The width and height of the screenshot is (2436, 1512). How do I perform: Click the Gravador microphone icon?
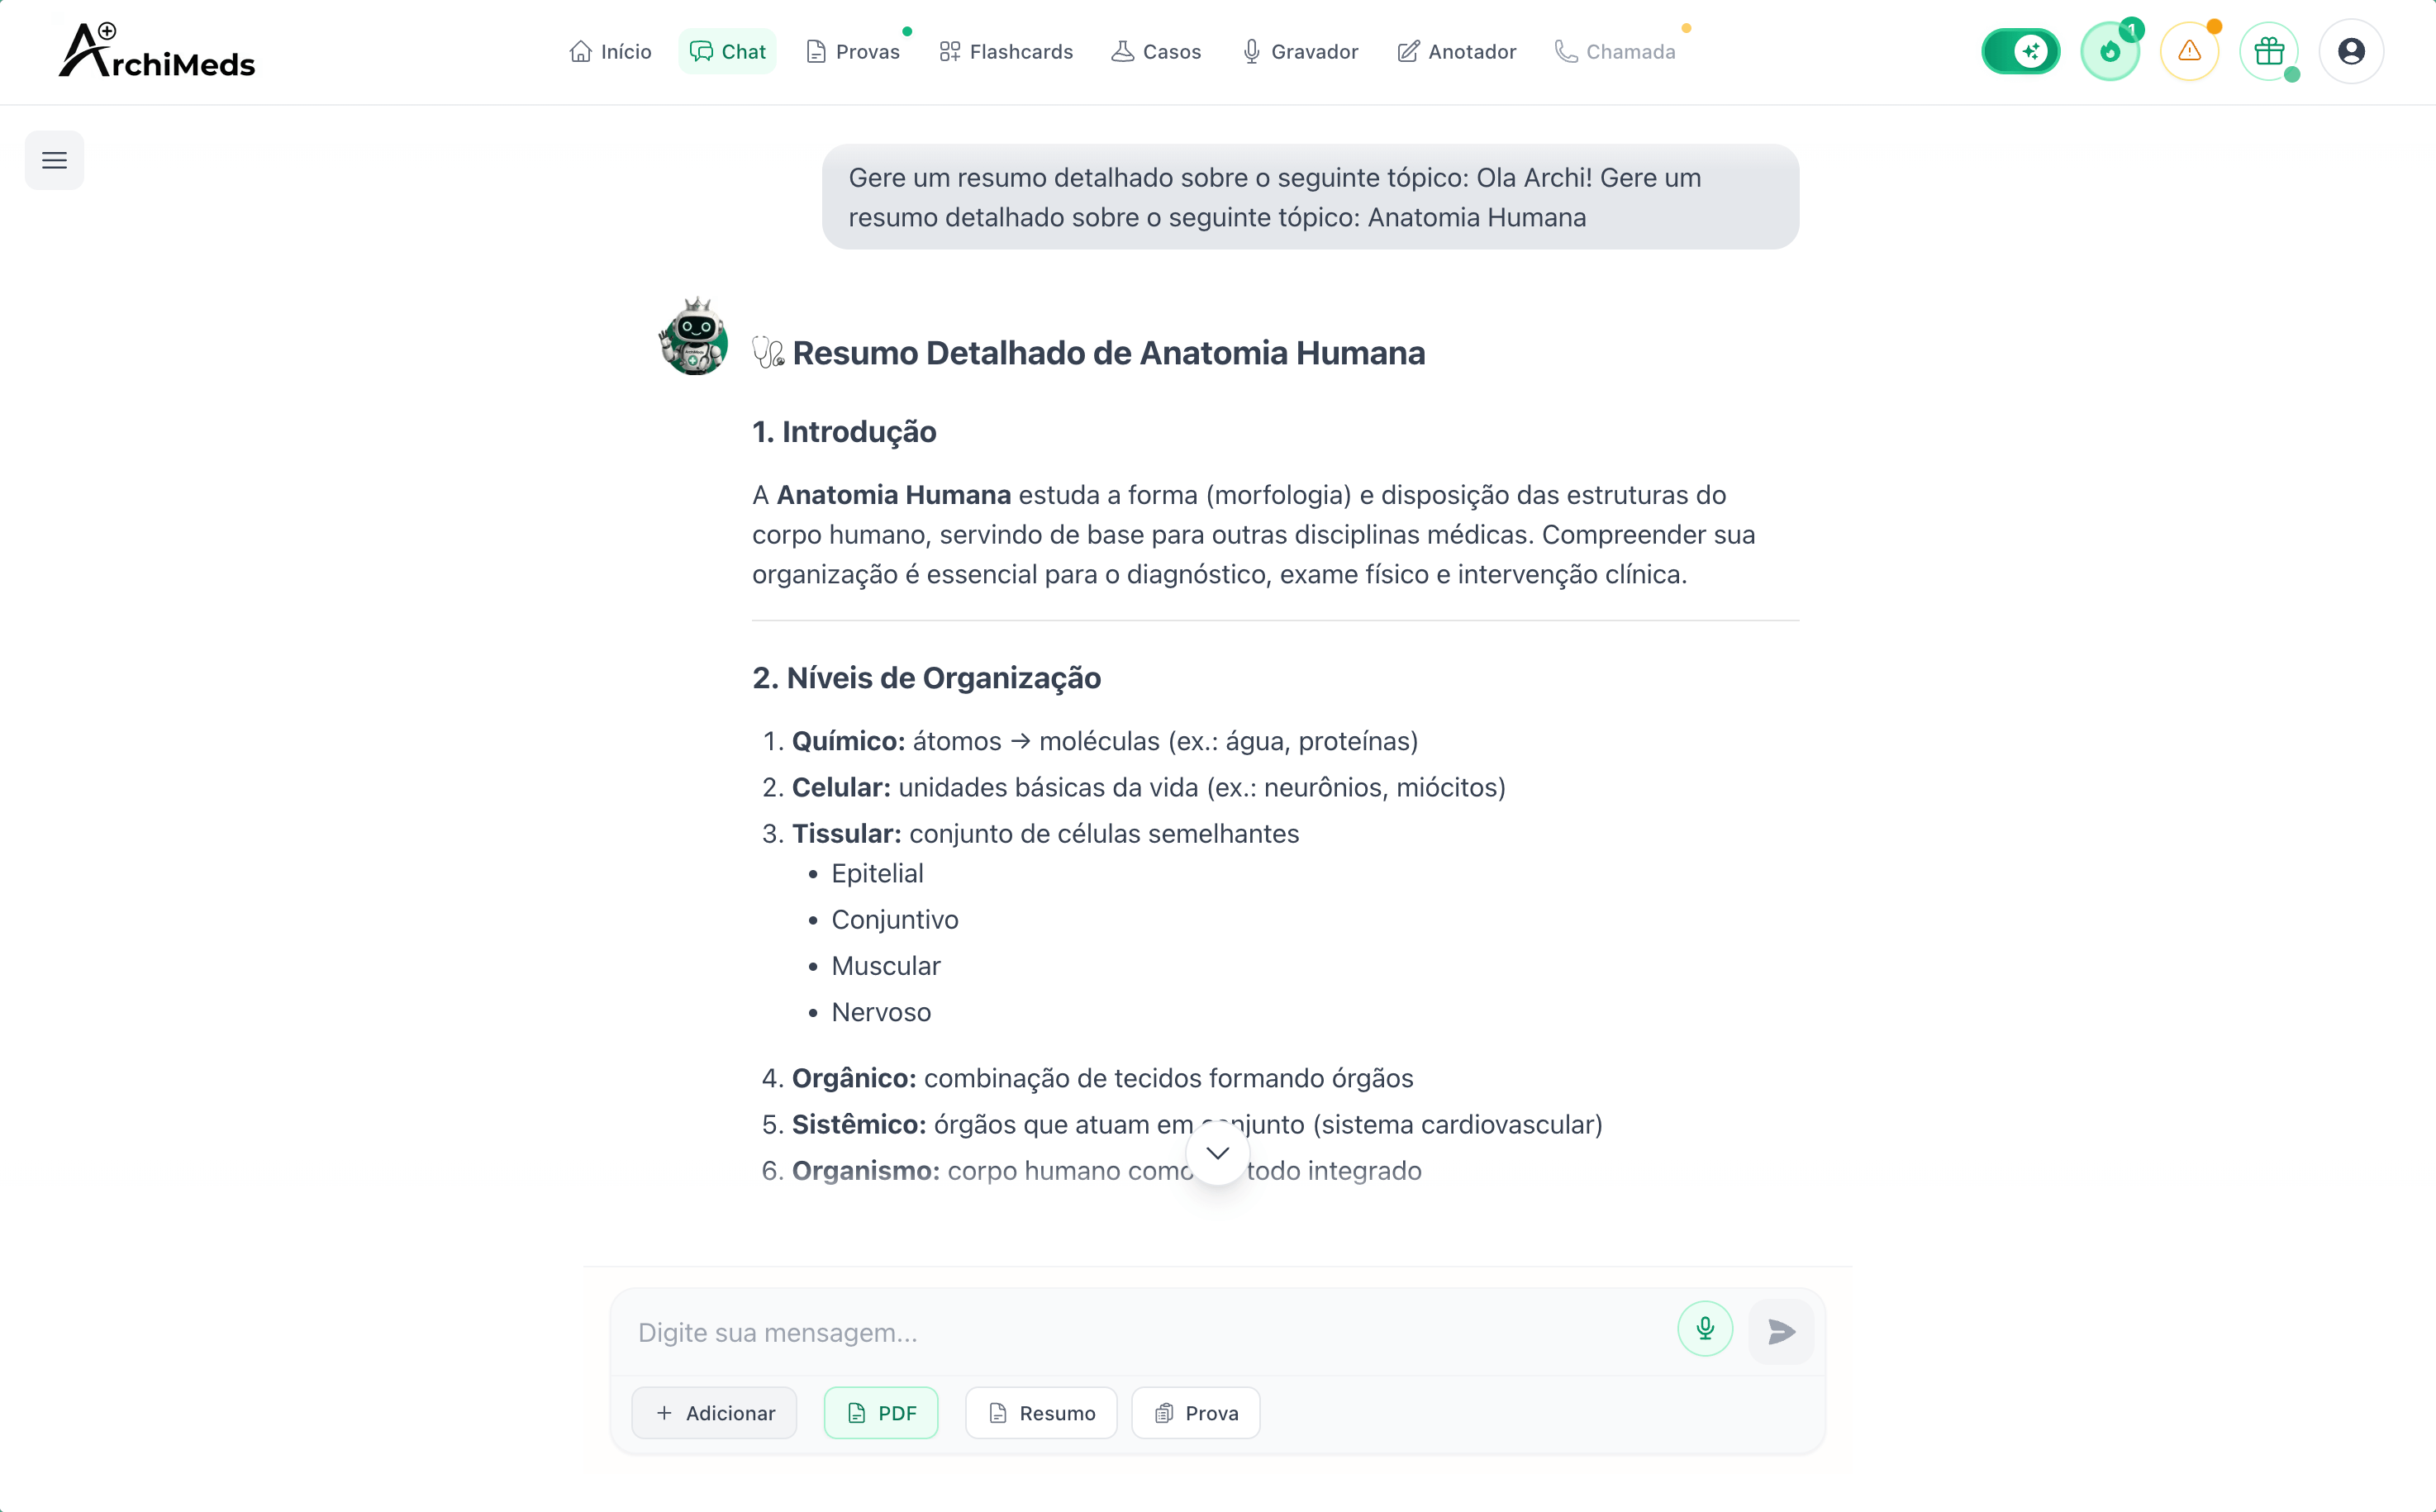point(1249,51)
